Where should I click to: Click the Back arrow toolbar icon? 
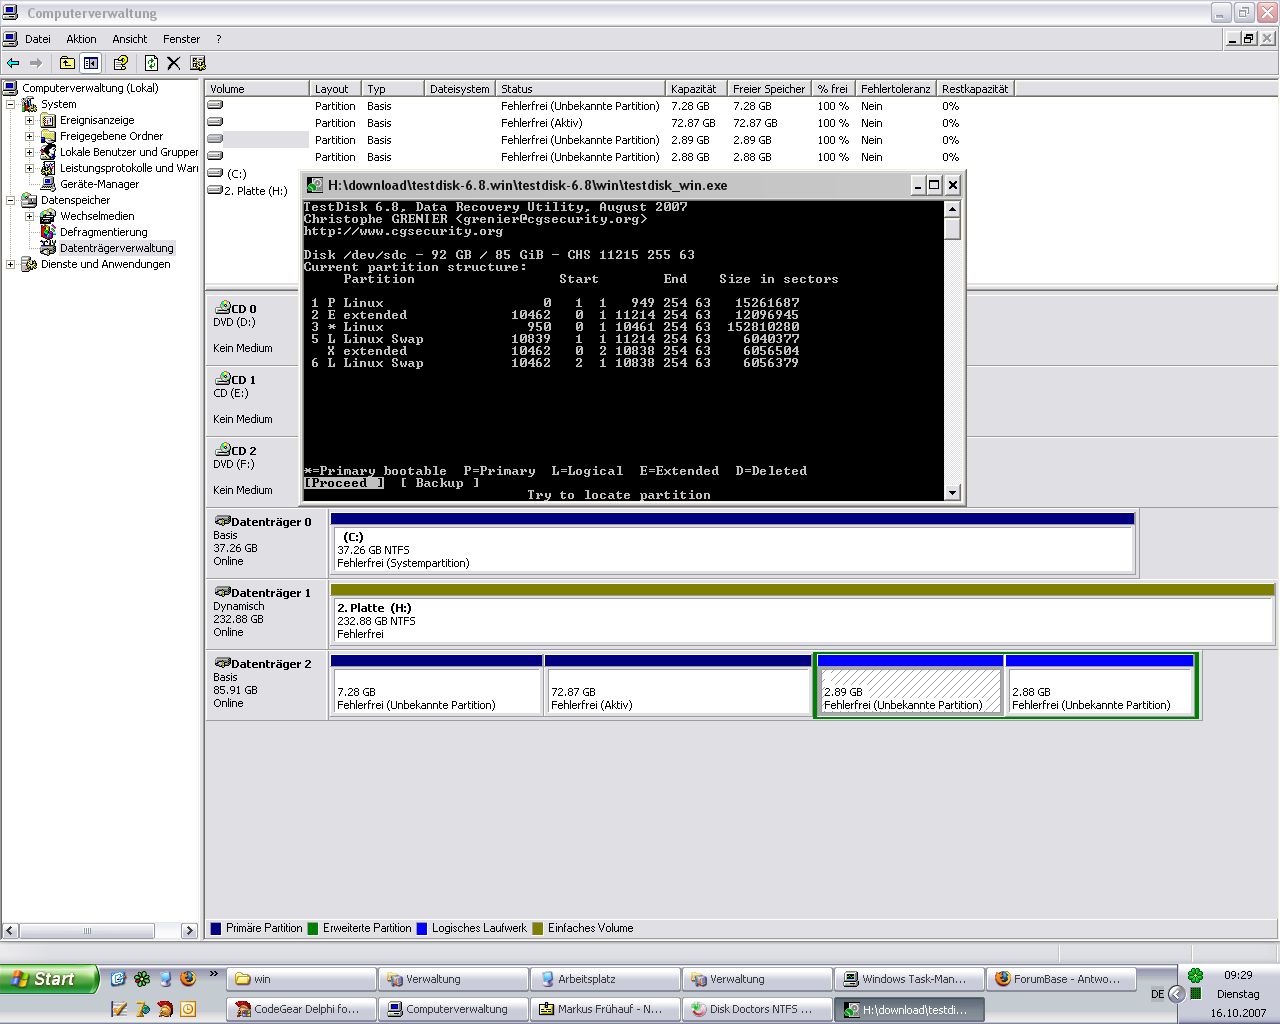pyautogui.click(x=13, y=63)
